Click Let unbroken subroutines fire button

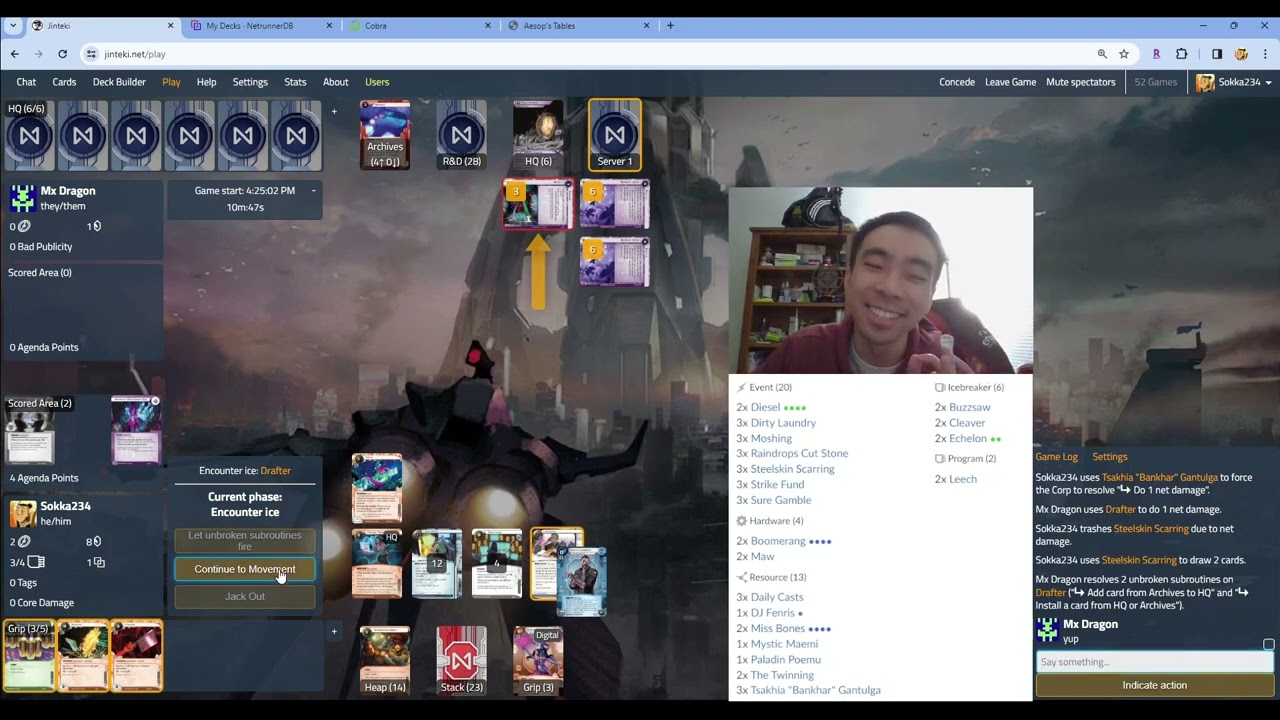[x=245, y=541]
